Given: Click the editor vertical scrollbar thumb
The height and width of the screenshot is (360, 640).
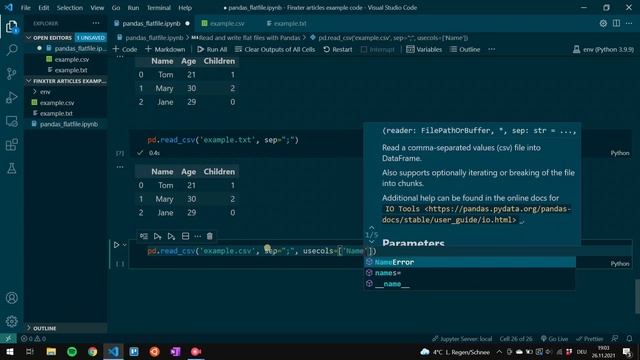Looking at the screenshot, I should (637, 296).
